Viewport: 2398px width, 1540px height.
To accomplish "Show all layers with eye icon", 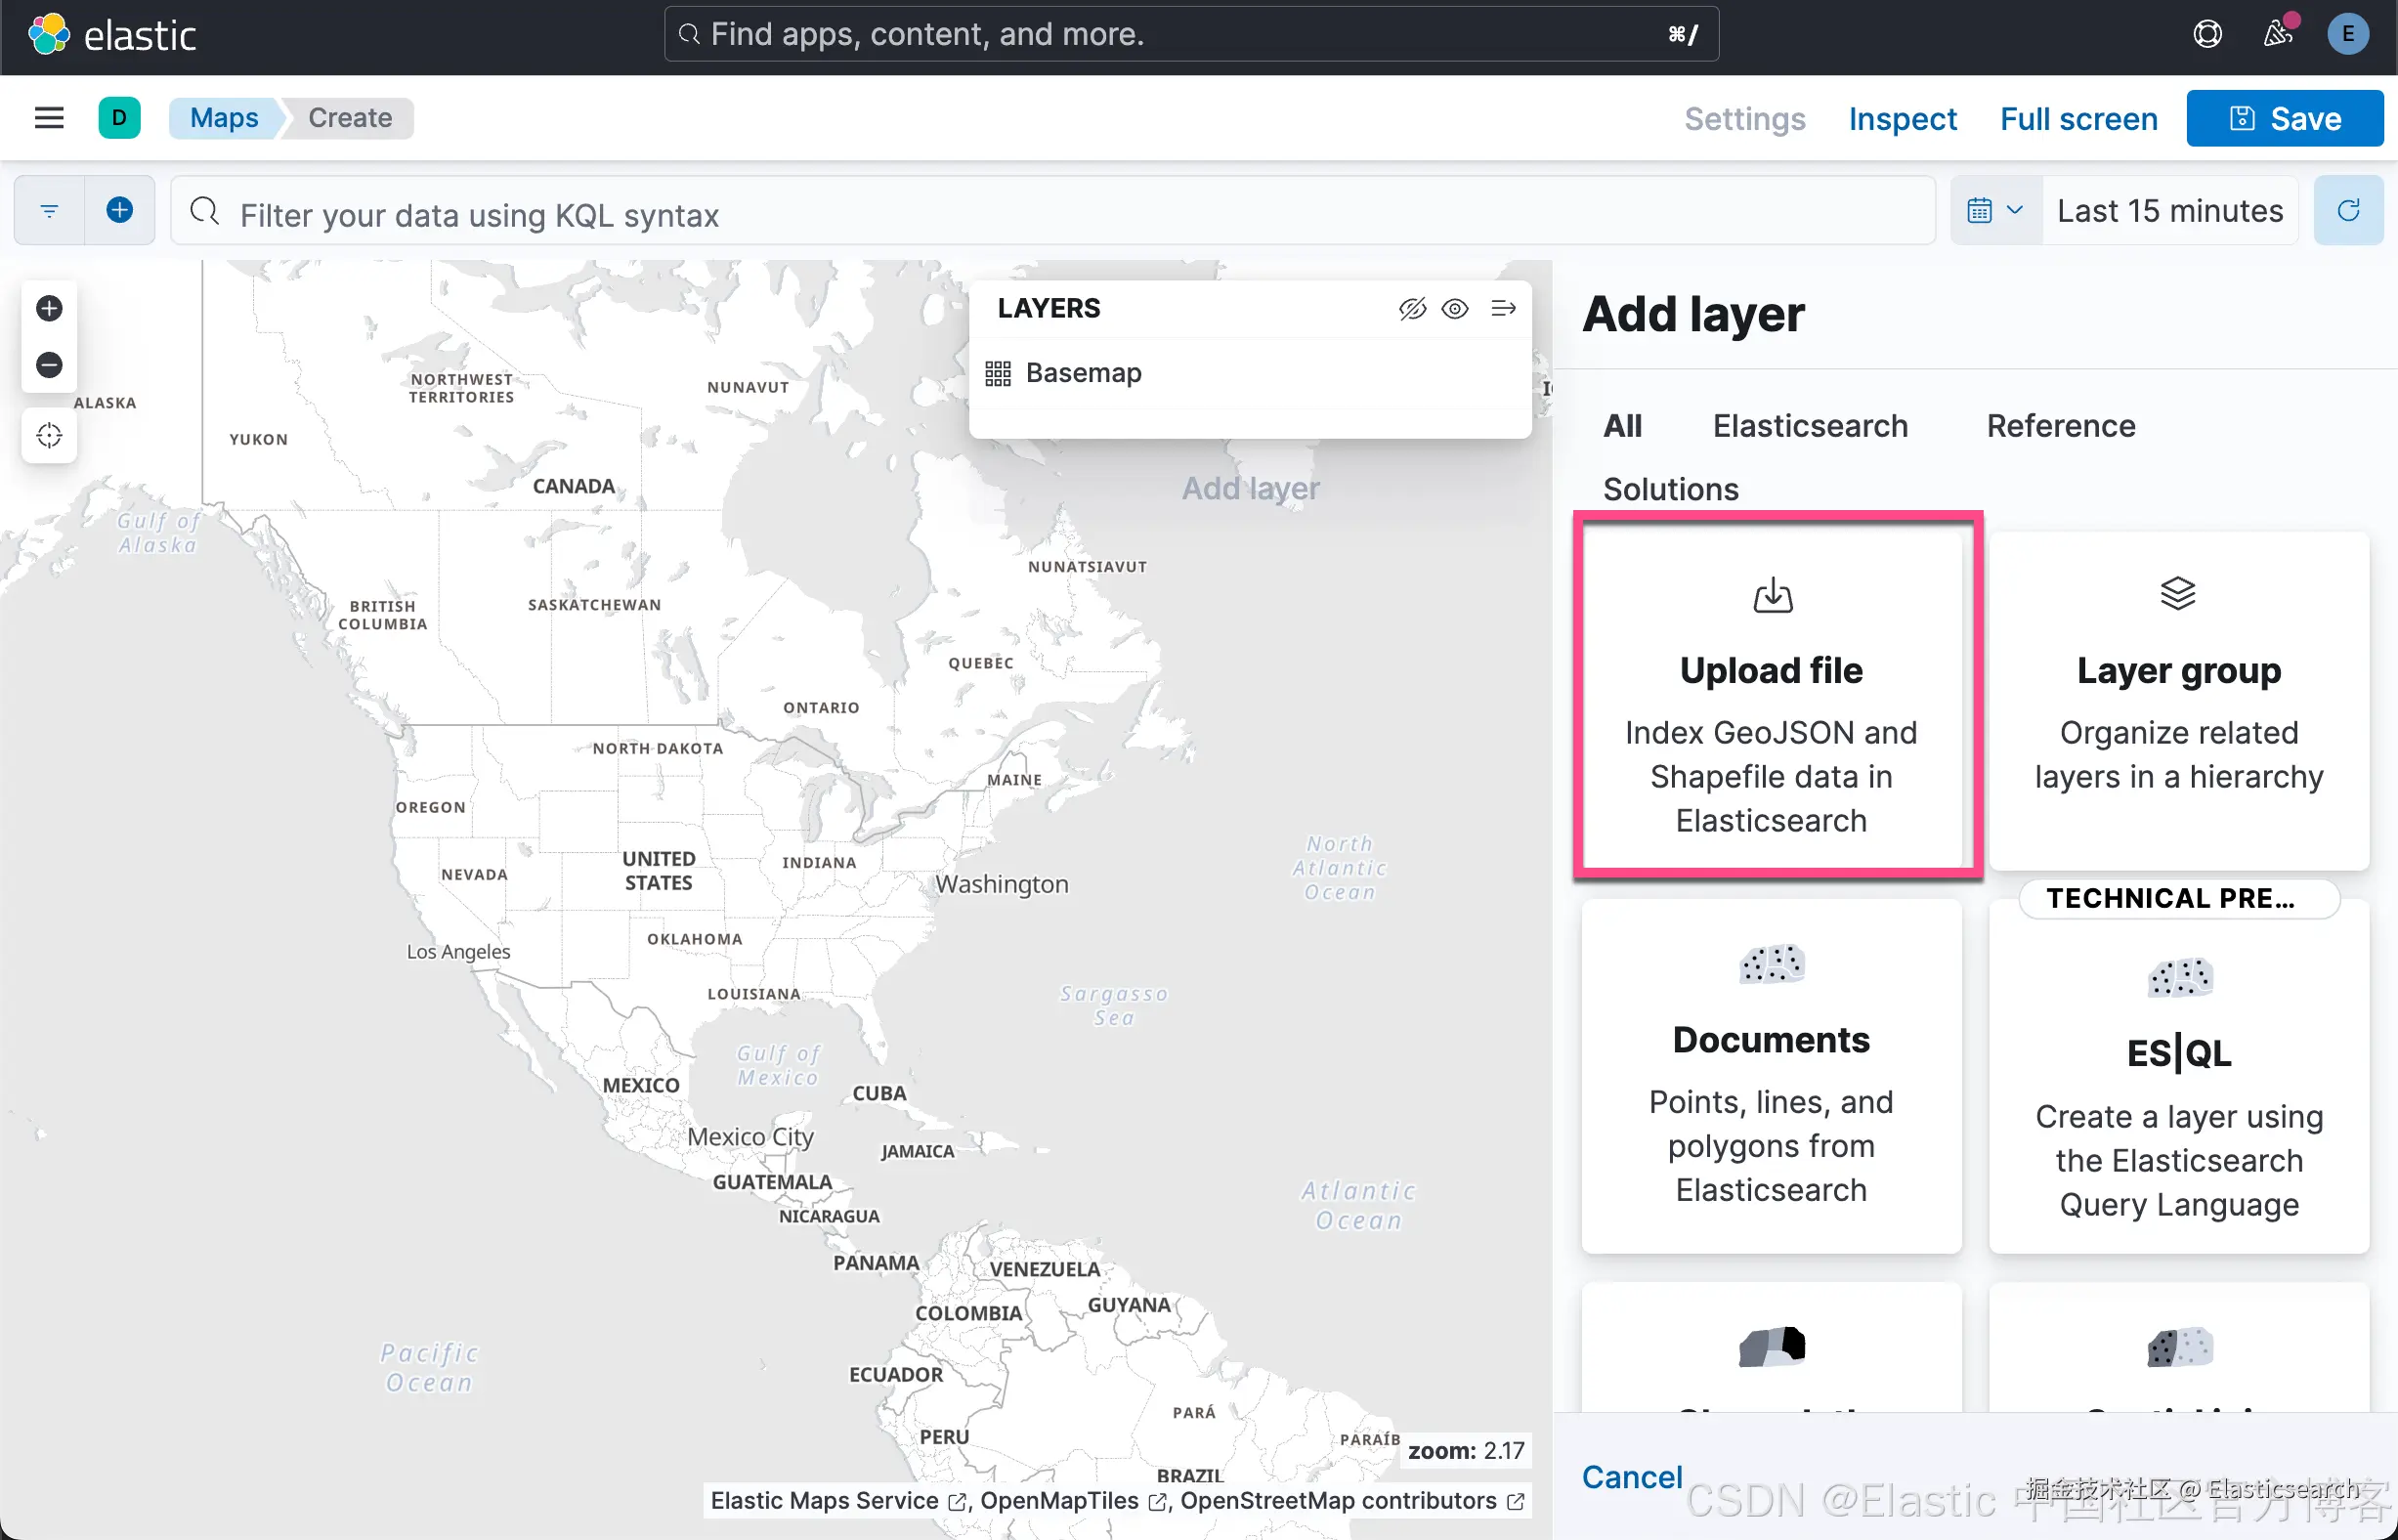I will (x=1455, y=308).
